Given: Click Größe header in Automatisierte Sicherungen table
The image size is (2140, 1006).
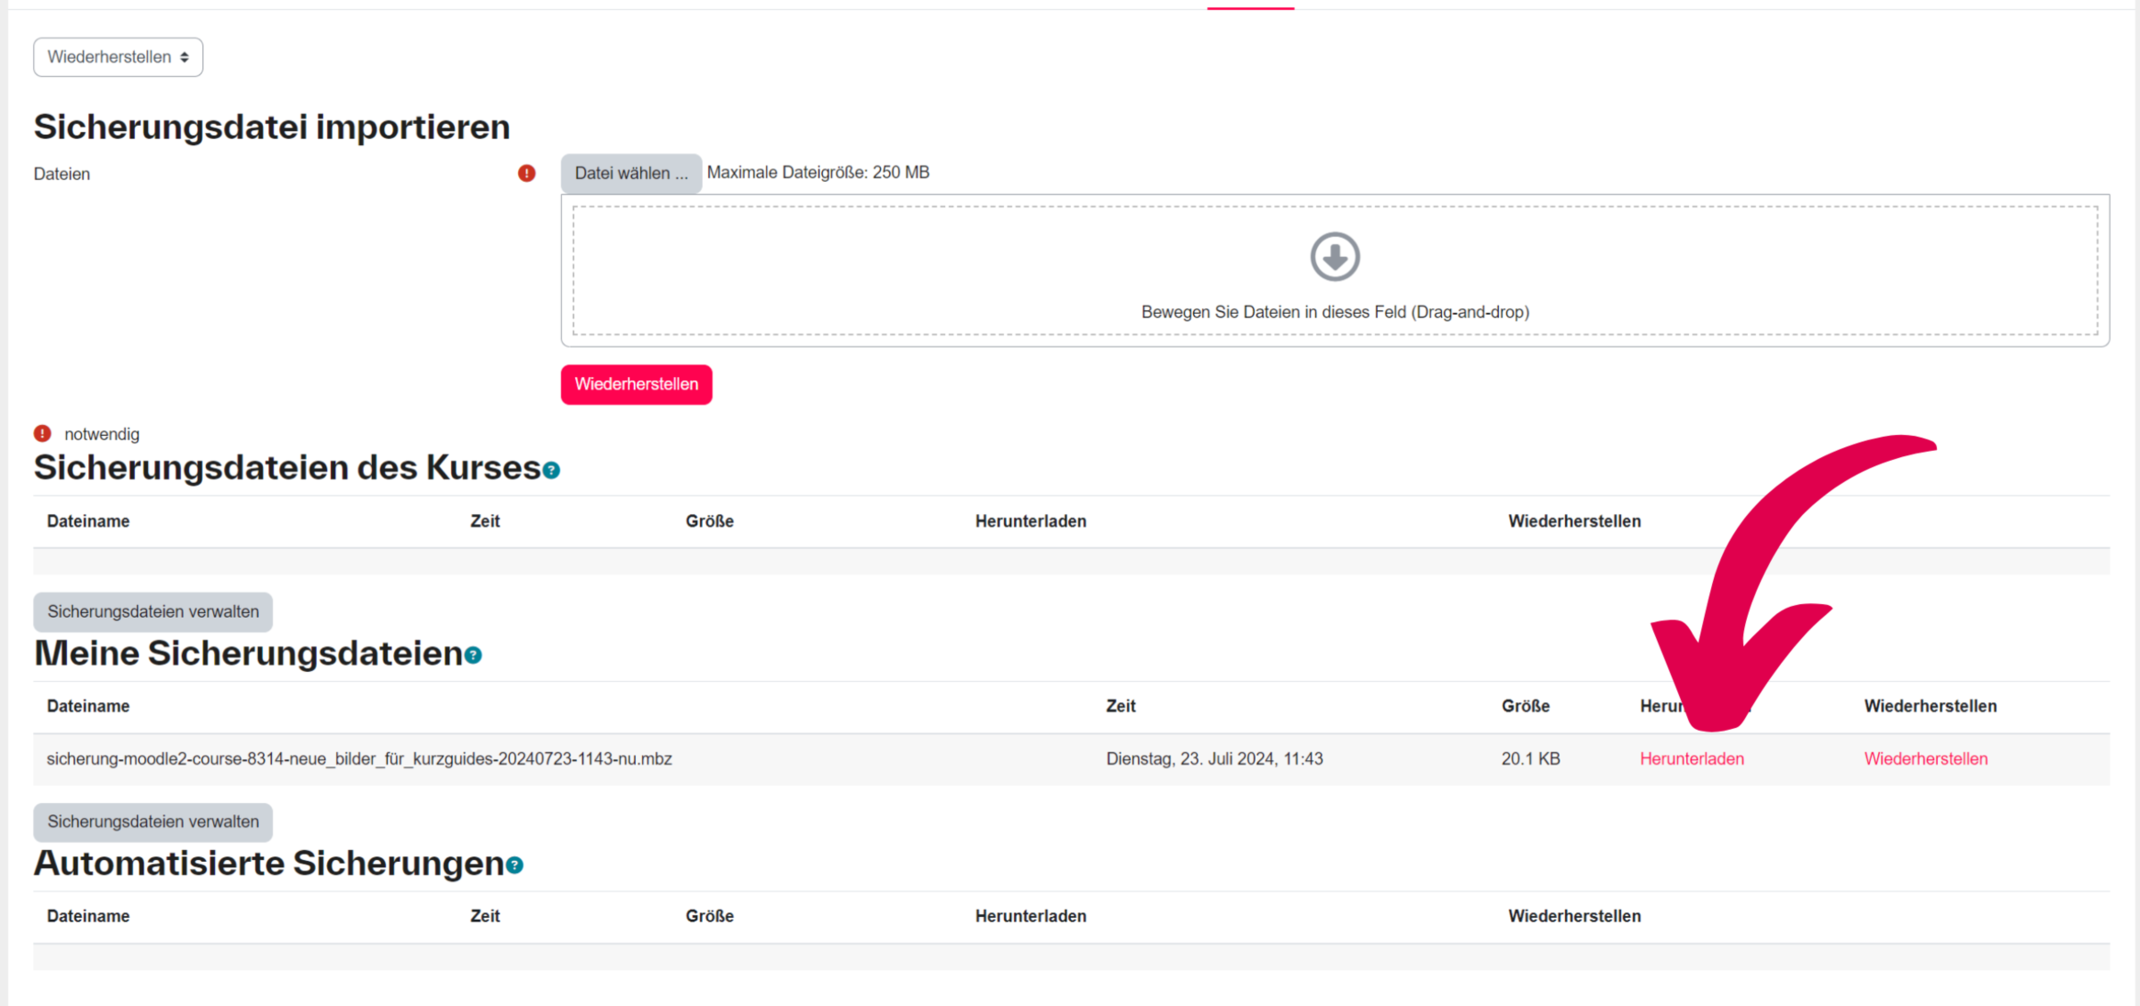Looking at the screenshot, I should point(709,916).
